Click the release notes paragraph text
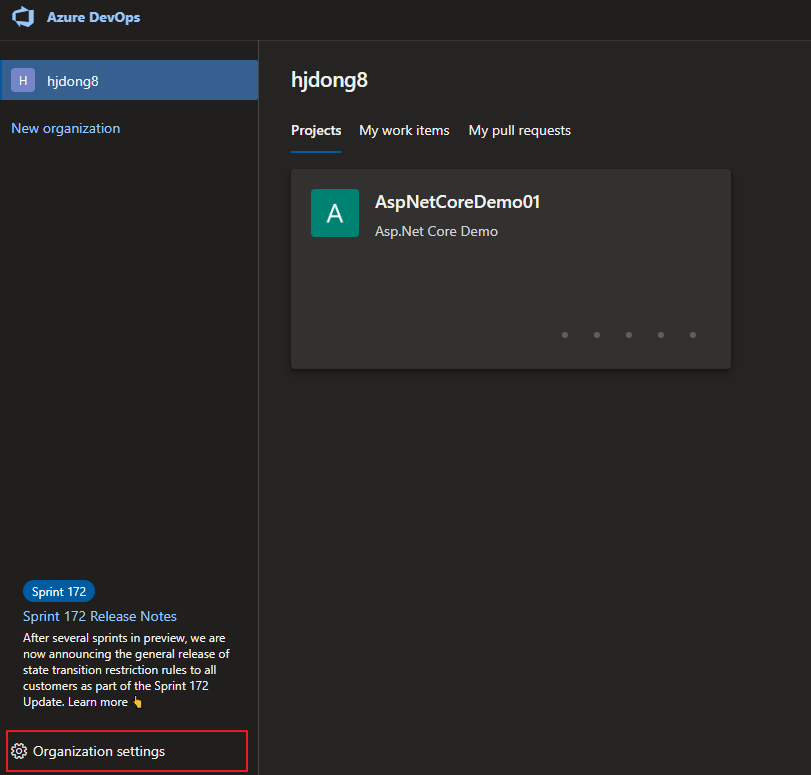 (126, 670)
